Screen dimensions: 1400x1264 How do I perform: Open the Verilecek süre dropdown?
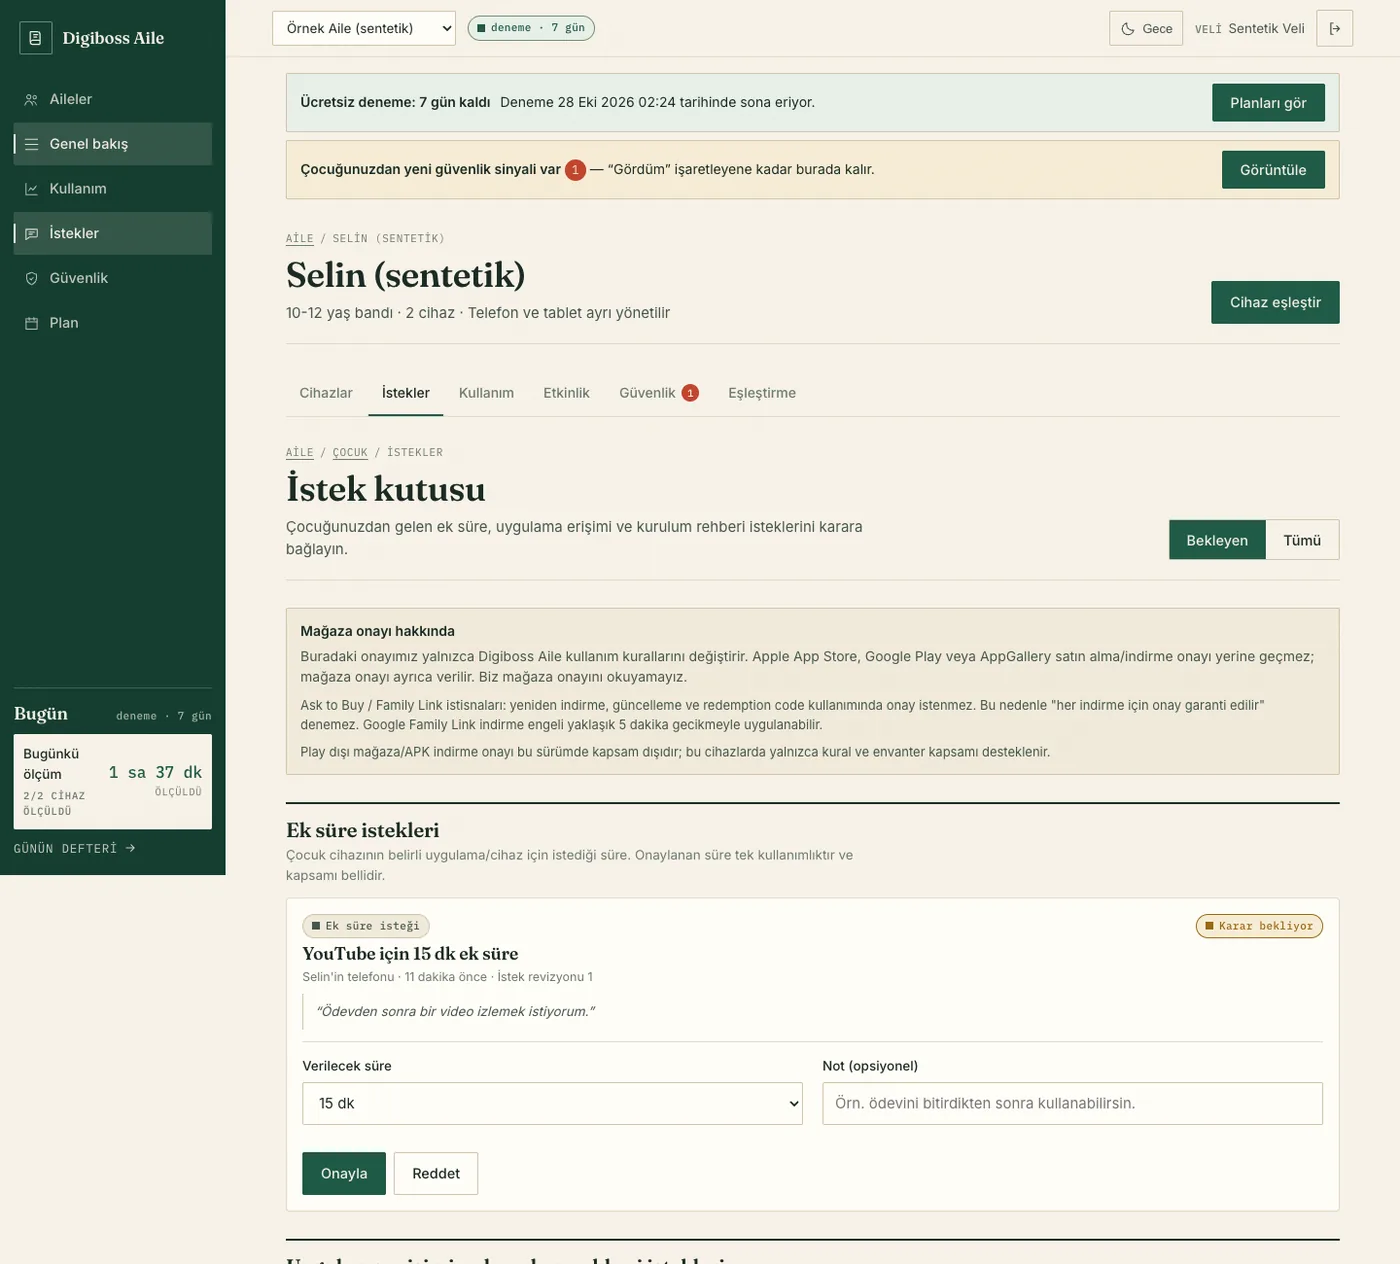[x=552, y=1103]
